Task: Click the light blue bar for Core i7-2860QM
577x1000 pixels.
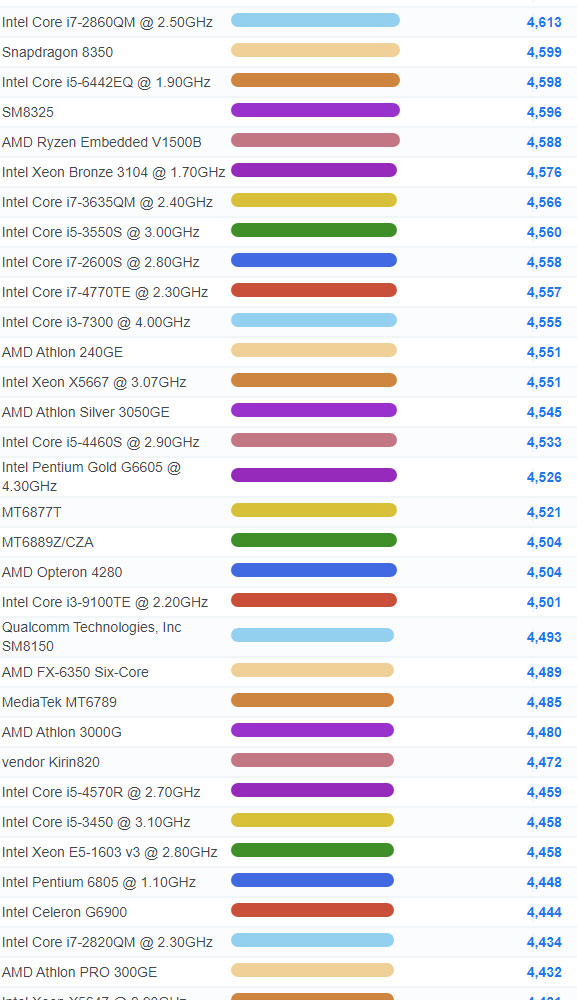Action: coord(315,20)
